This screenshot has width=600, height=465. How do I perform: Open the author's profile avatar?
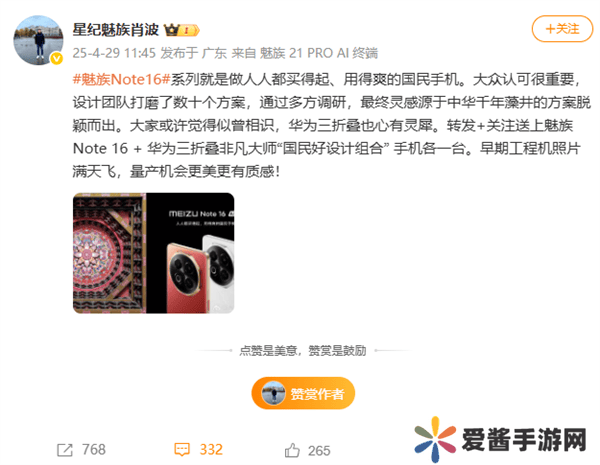38,40
